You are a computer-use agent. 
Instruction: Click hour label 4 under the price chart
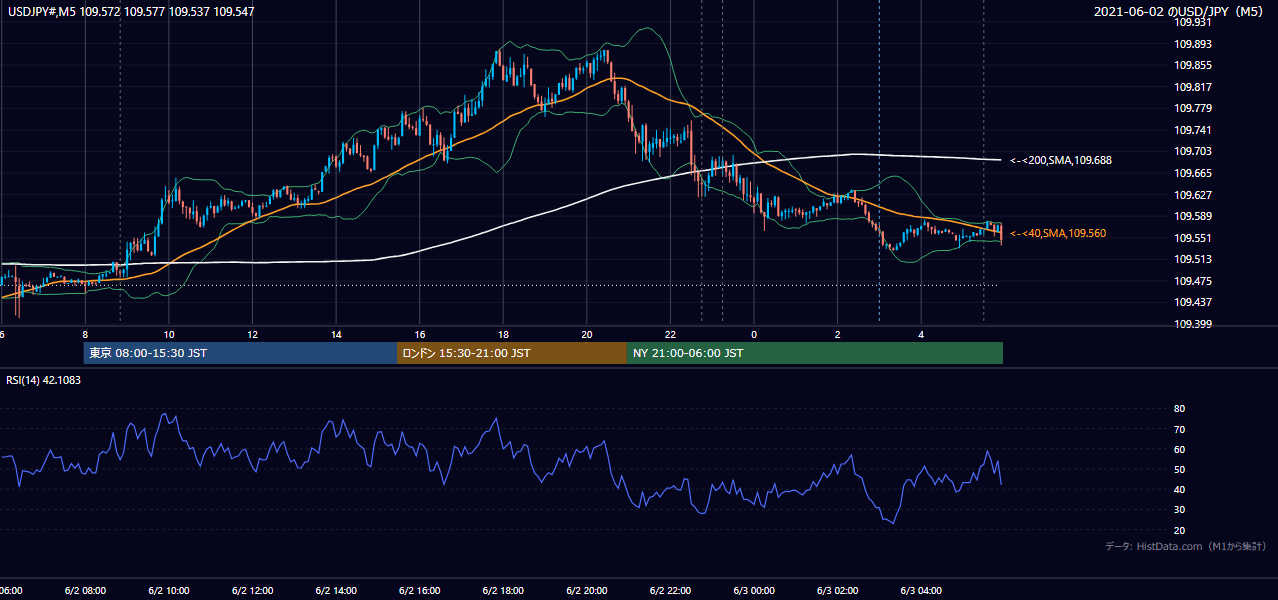pos(922,334)
